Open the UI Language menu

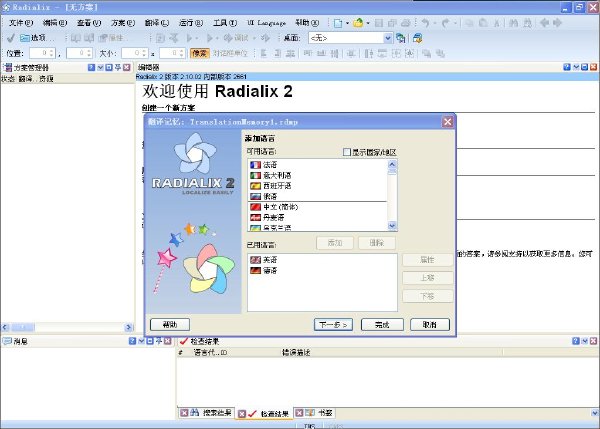pos(266,23)
